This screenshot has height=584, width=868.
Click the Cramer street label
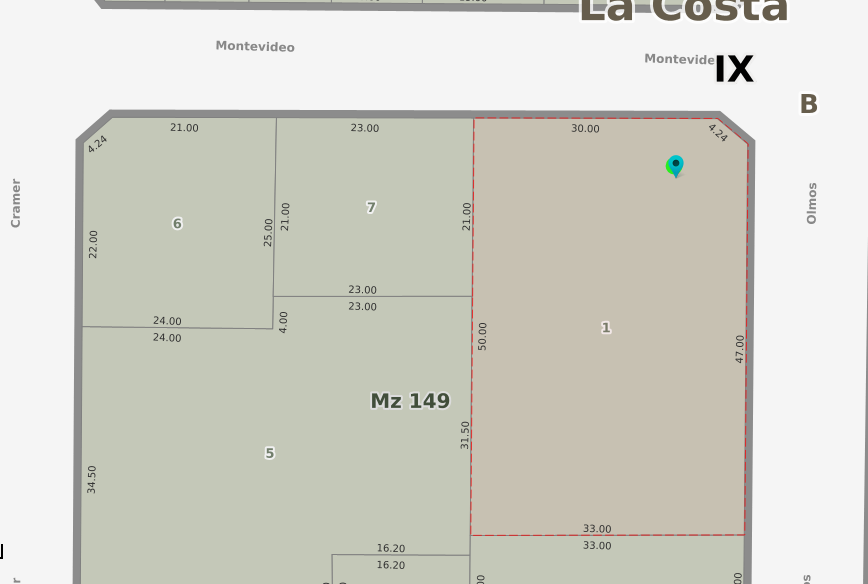pyautogui.click(x=16, y=203)
